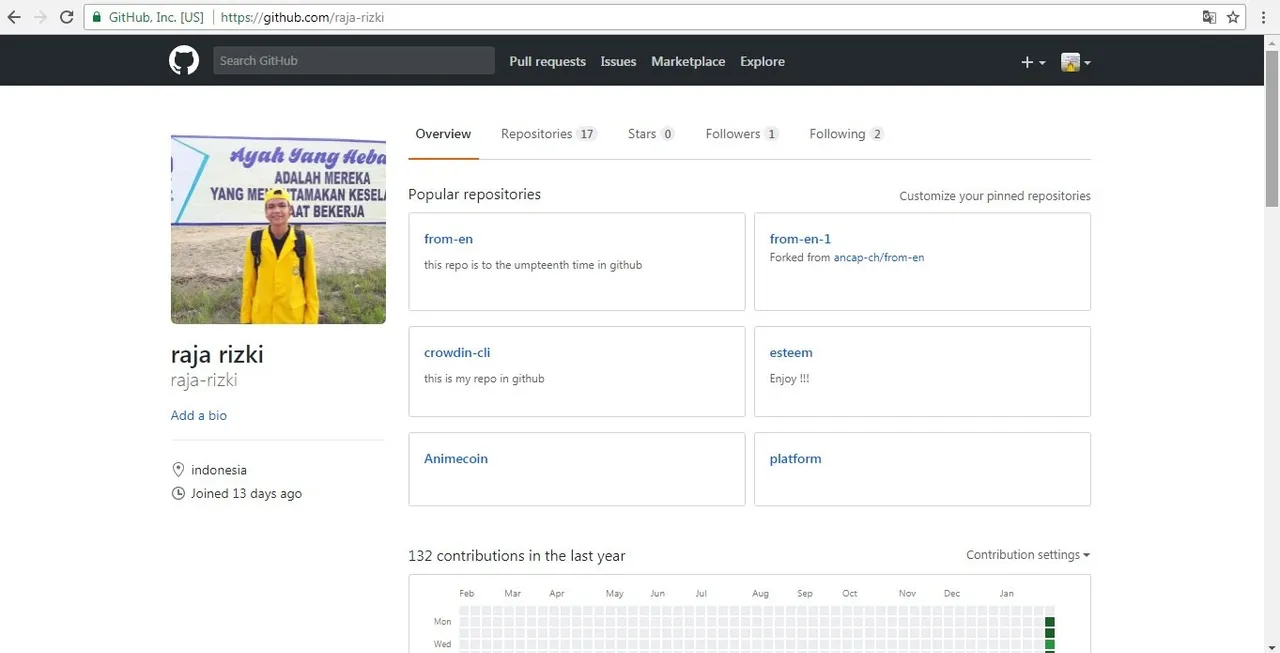This screenshot has height=653, width=1280.
Task: Click the GitHub octocat logo
Action: (184, 61)
